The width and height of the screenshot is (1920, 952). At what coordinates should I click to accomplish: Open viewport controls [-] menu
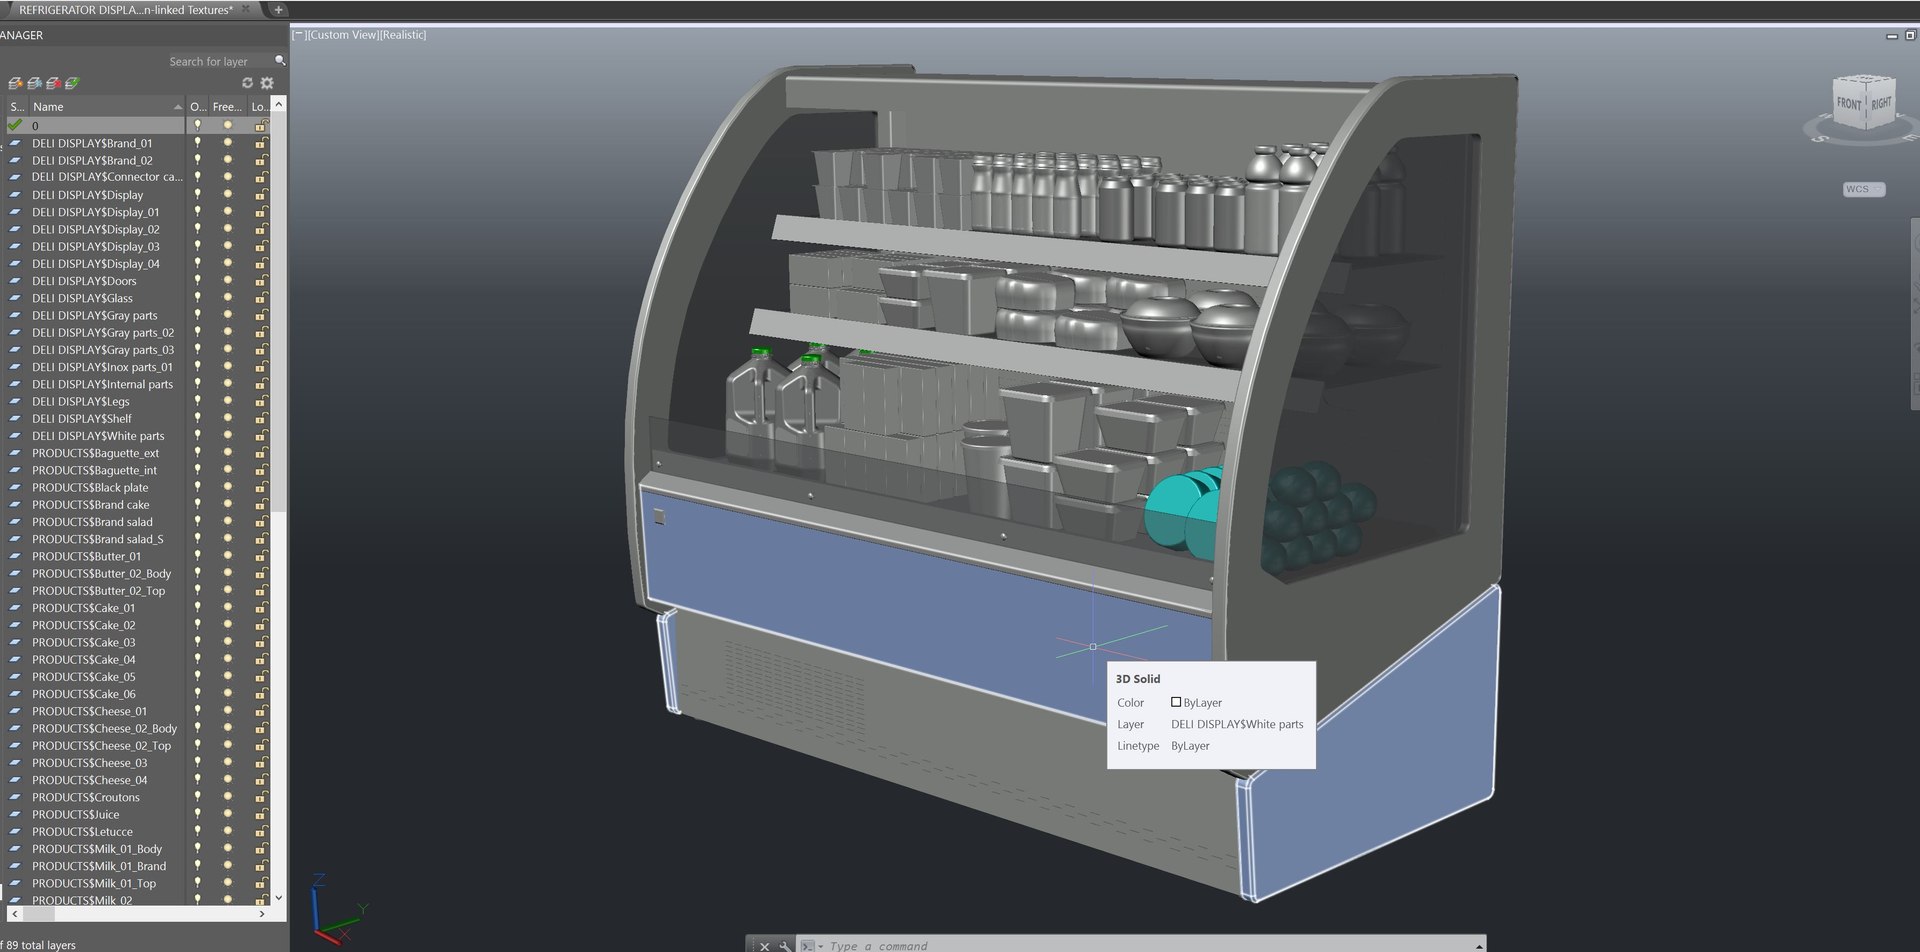298,35
